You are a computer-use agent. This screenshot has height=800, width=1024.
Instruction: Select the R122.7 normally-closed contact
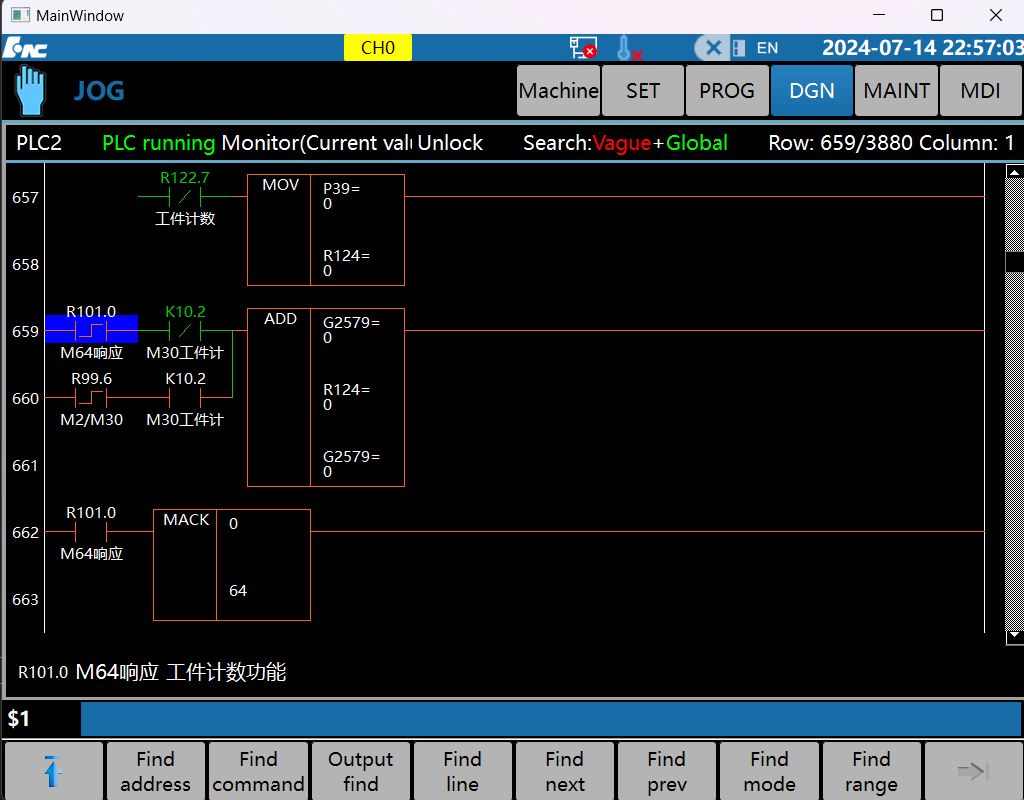tap(185, 195)
